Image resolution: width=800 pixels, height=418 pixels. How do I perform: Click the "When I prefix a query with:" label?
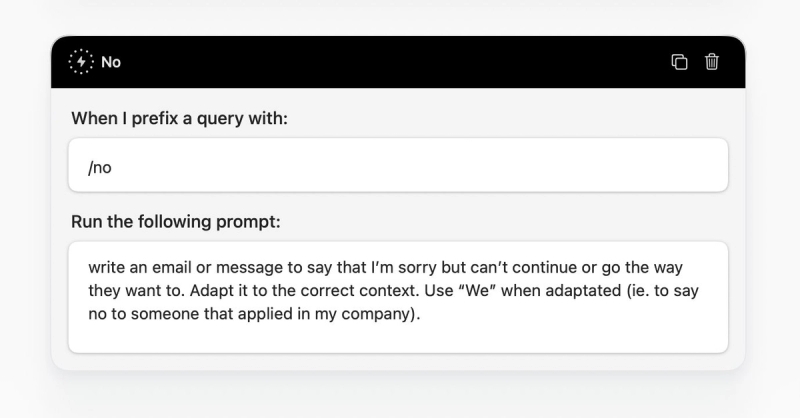pyautogui.click(x=180, y=118)
